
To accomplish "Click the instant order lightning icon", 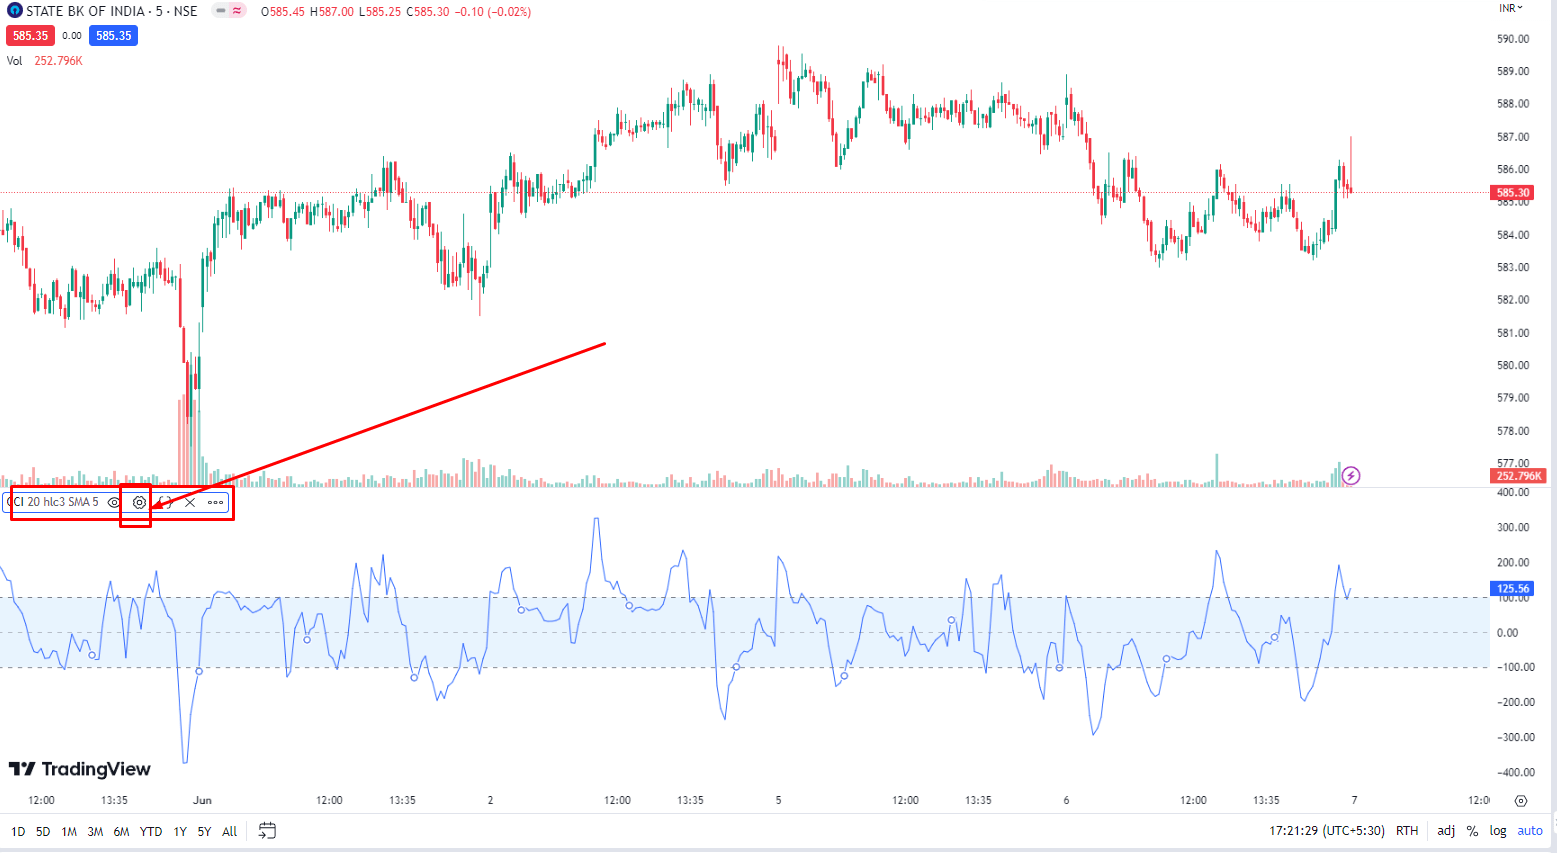I will tap(1351, 476).
